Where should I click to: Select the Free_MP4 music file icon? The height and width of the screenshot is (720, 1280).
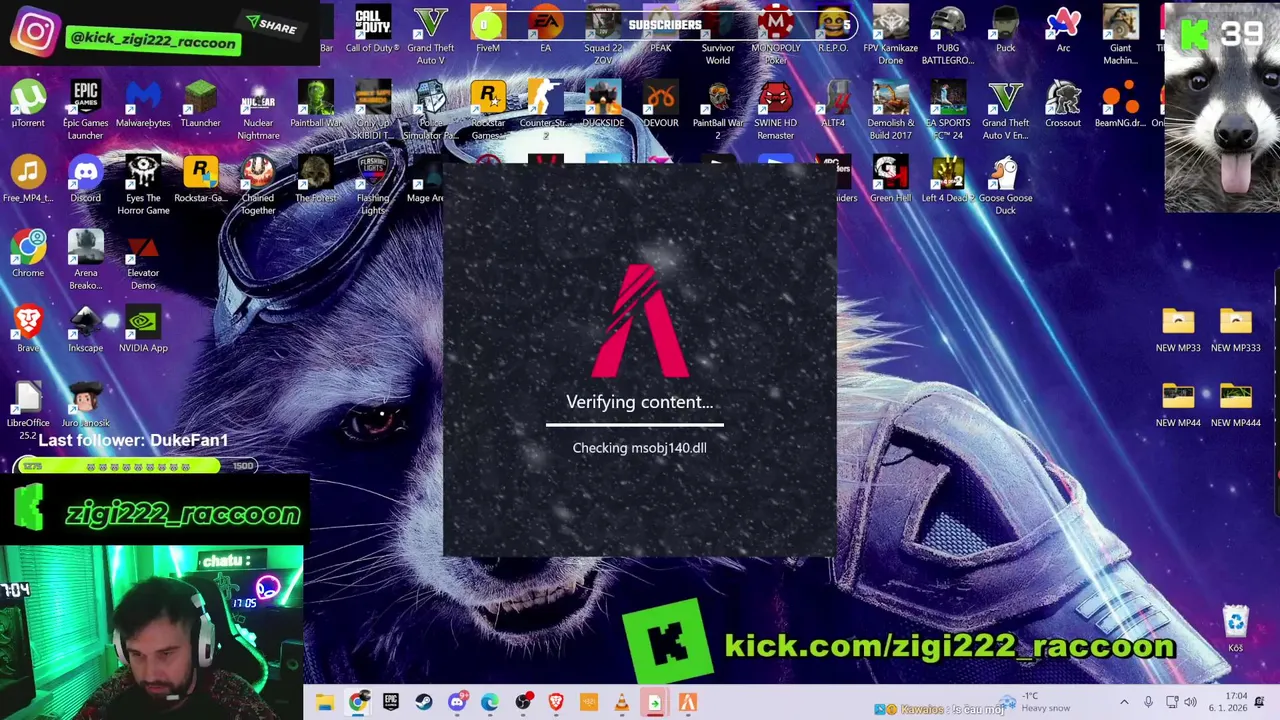coord(28,180)
